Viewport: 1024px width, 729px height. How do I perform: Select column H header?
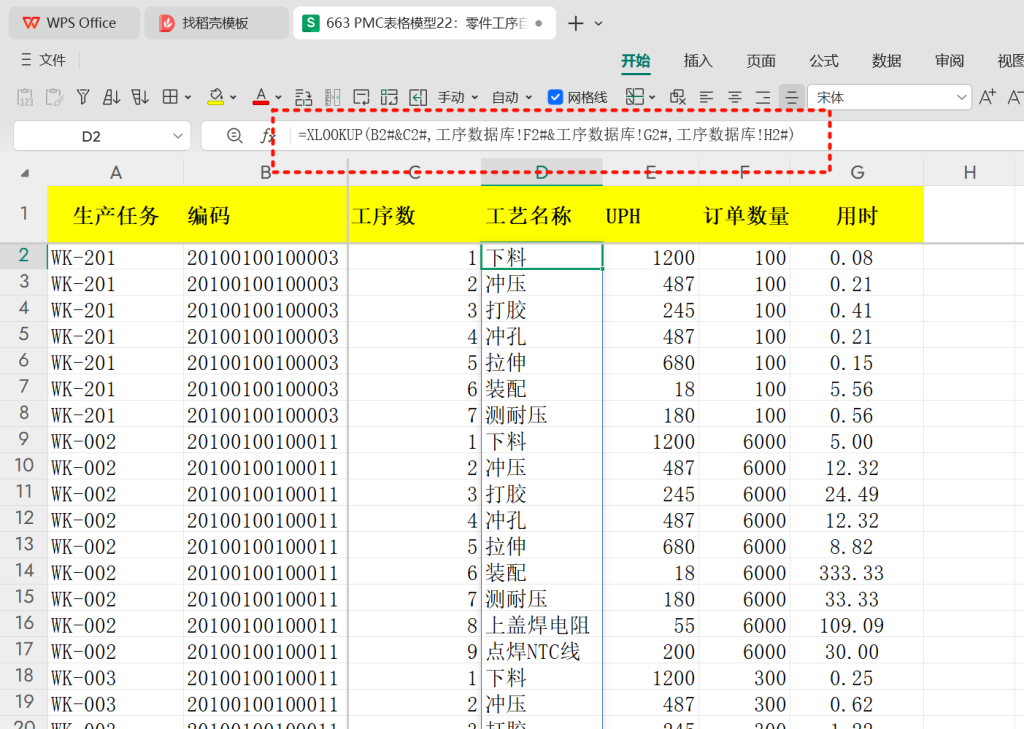click(x=970, y=172)
